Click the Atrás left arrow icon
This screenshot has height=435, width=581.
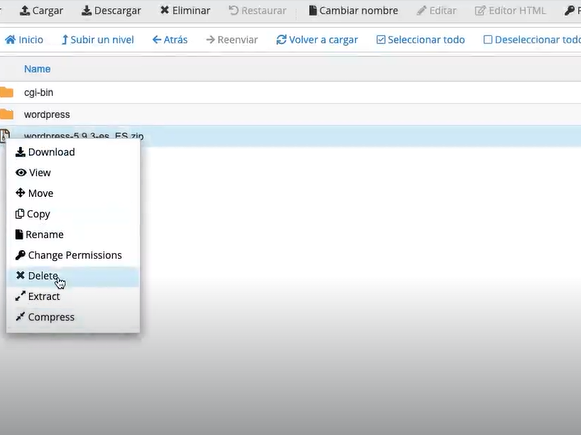(x=157, y=40)
